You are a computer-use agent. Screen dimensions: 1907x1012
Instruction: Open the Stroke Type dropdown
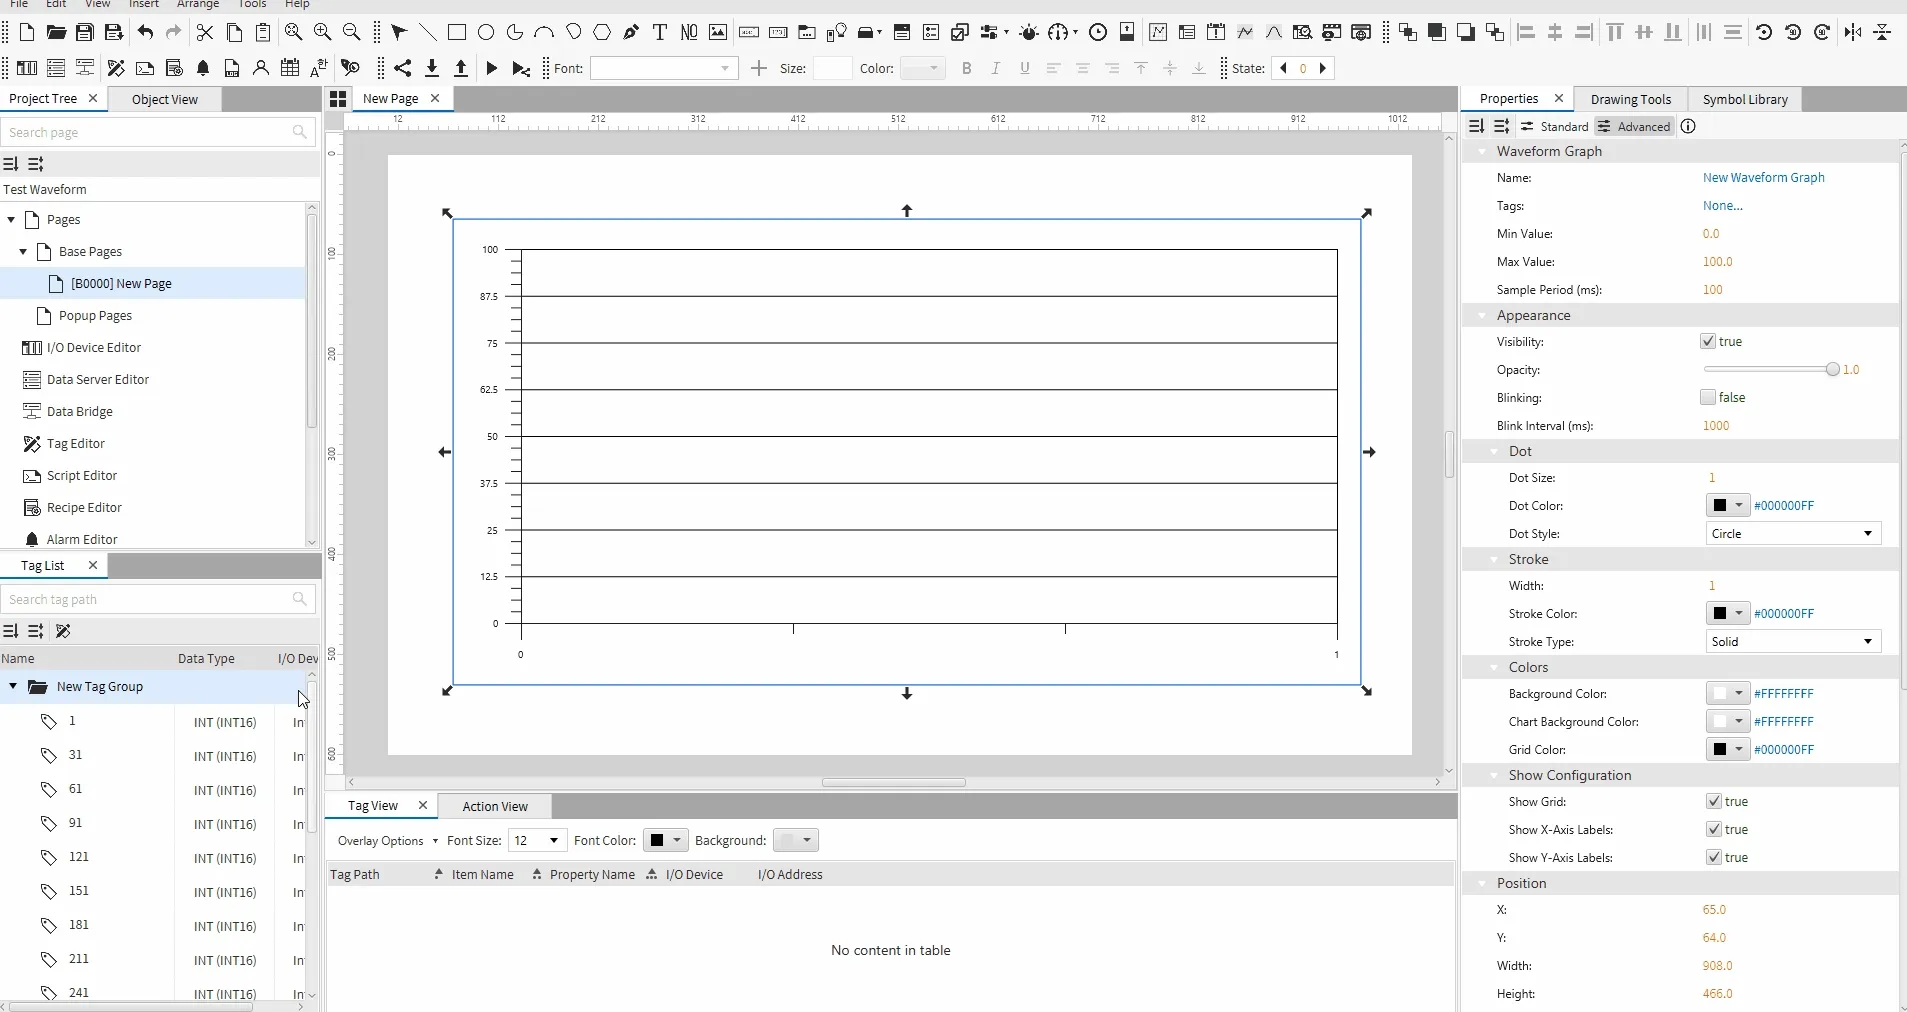pos(1792,642)
